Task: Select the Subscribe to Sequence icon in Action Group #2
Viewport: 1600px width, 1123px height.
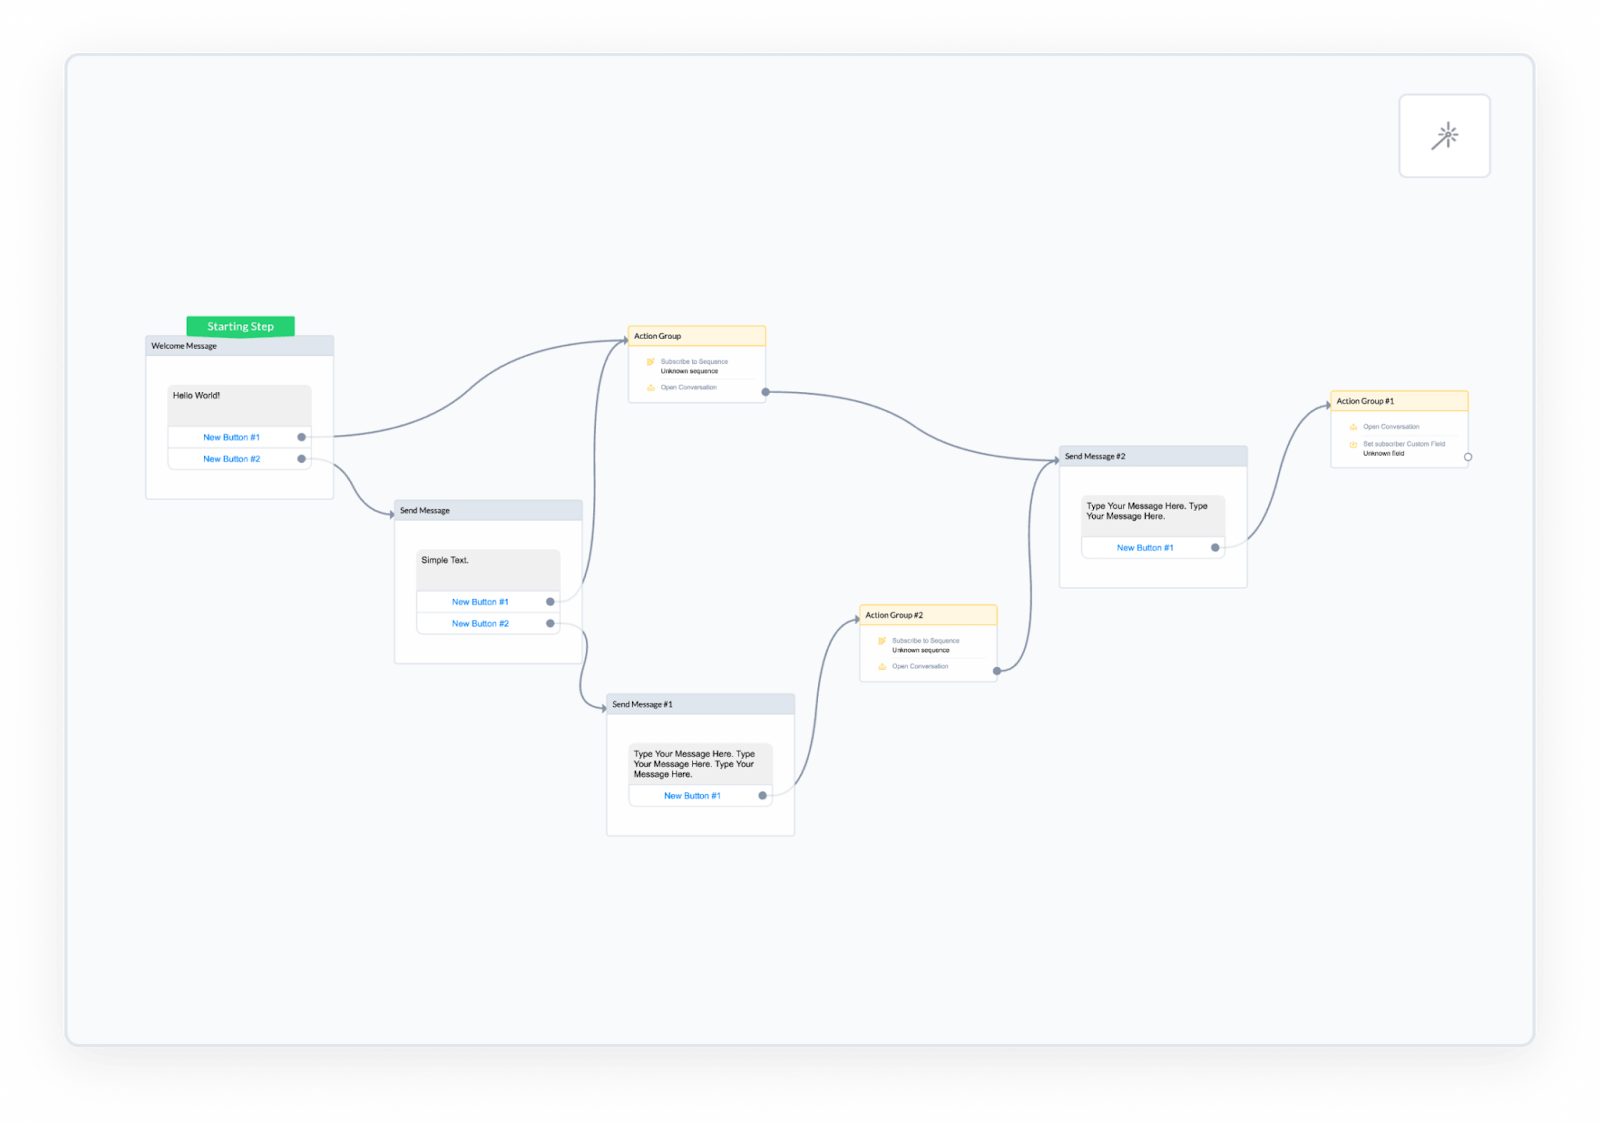Action: pyautogui.click(x=882, y=641)
